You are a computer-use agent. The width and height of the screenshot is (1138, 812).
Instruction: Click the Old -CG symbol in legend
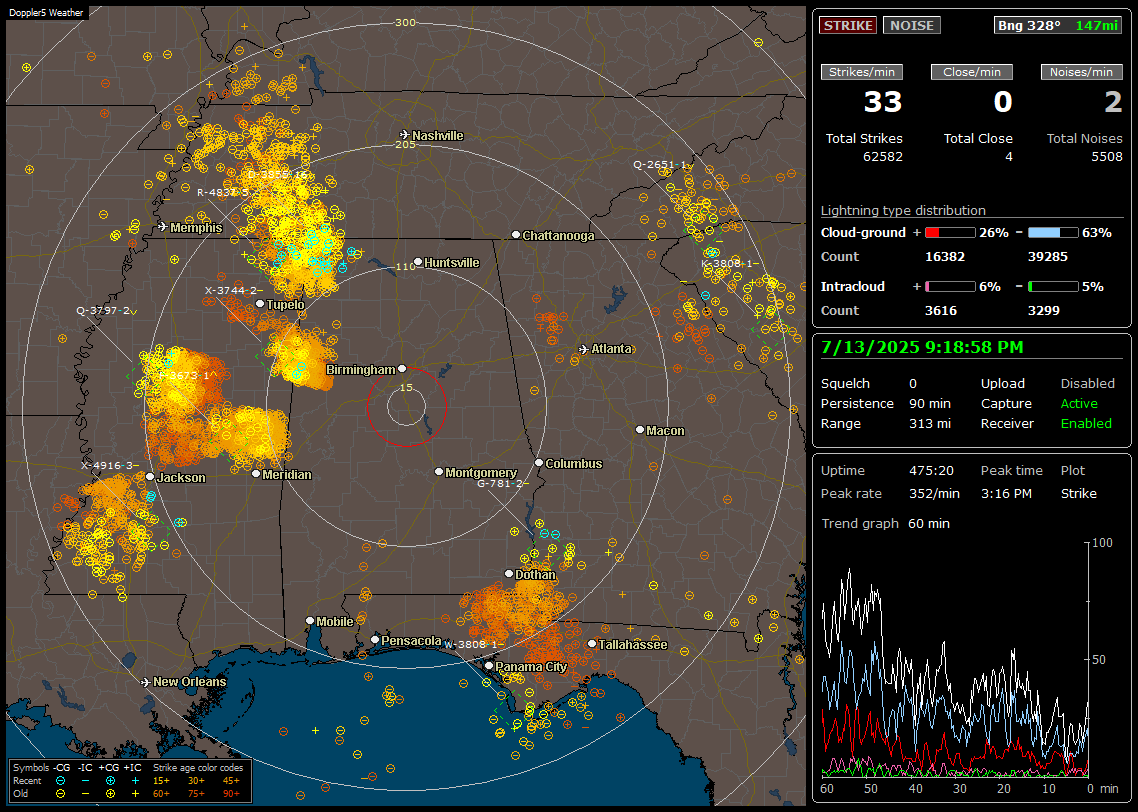pos(60,794)
